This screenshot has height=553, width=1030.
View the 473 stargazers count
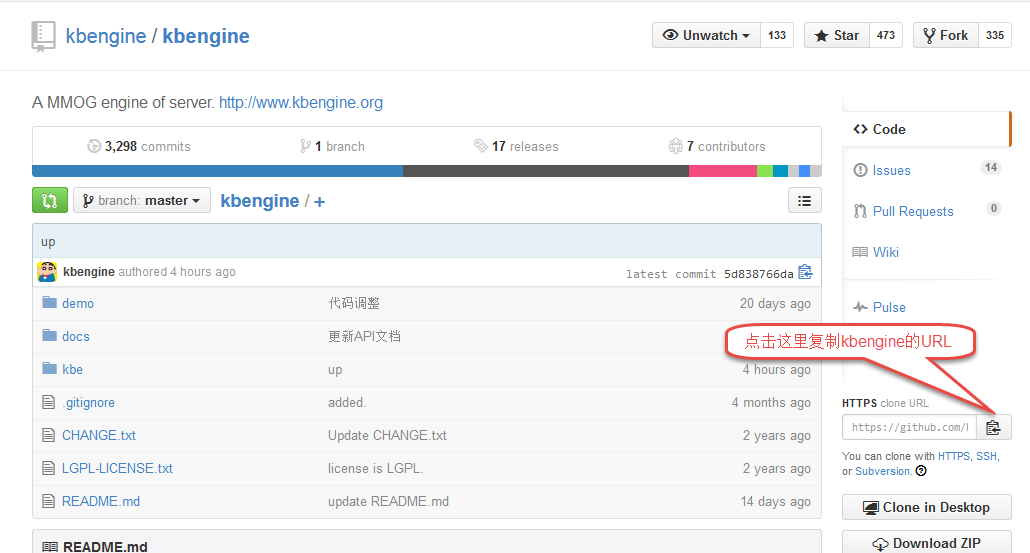coord(885,35)
